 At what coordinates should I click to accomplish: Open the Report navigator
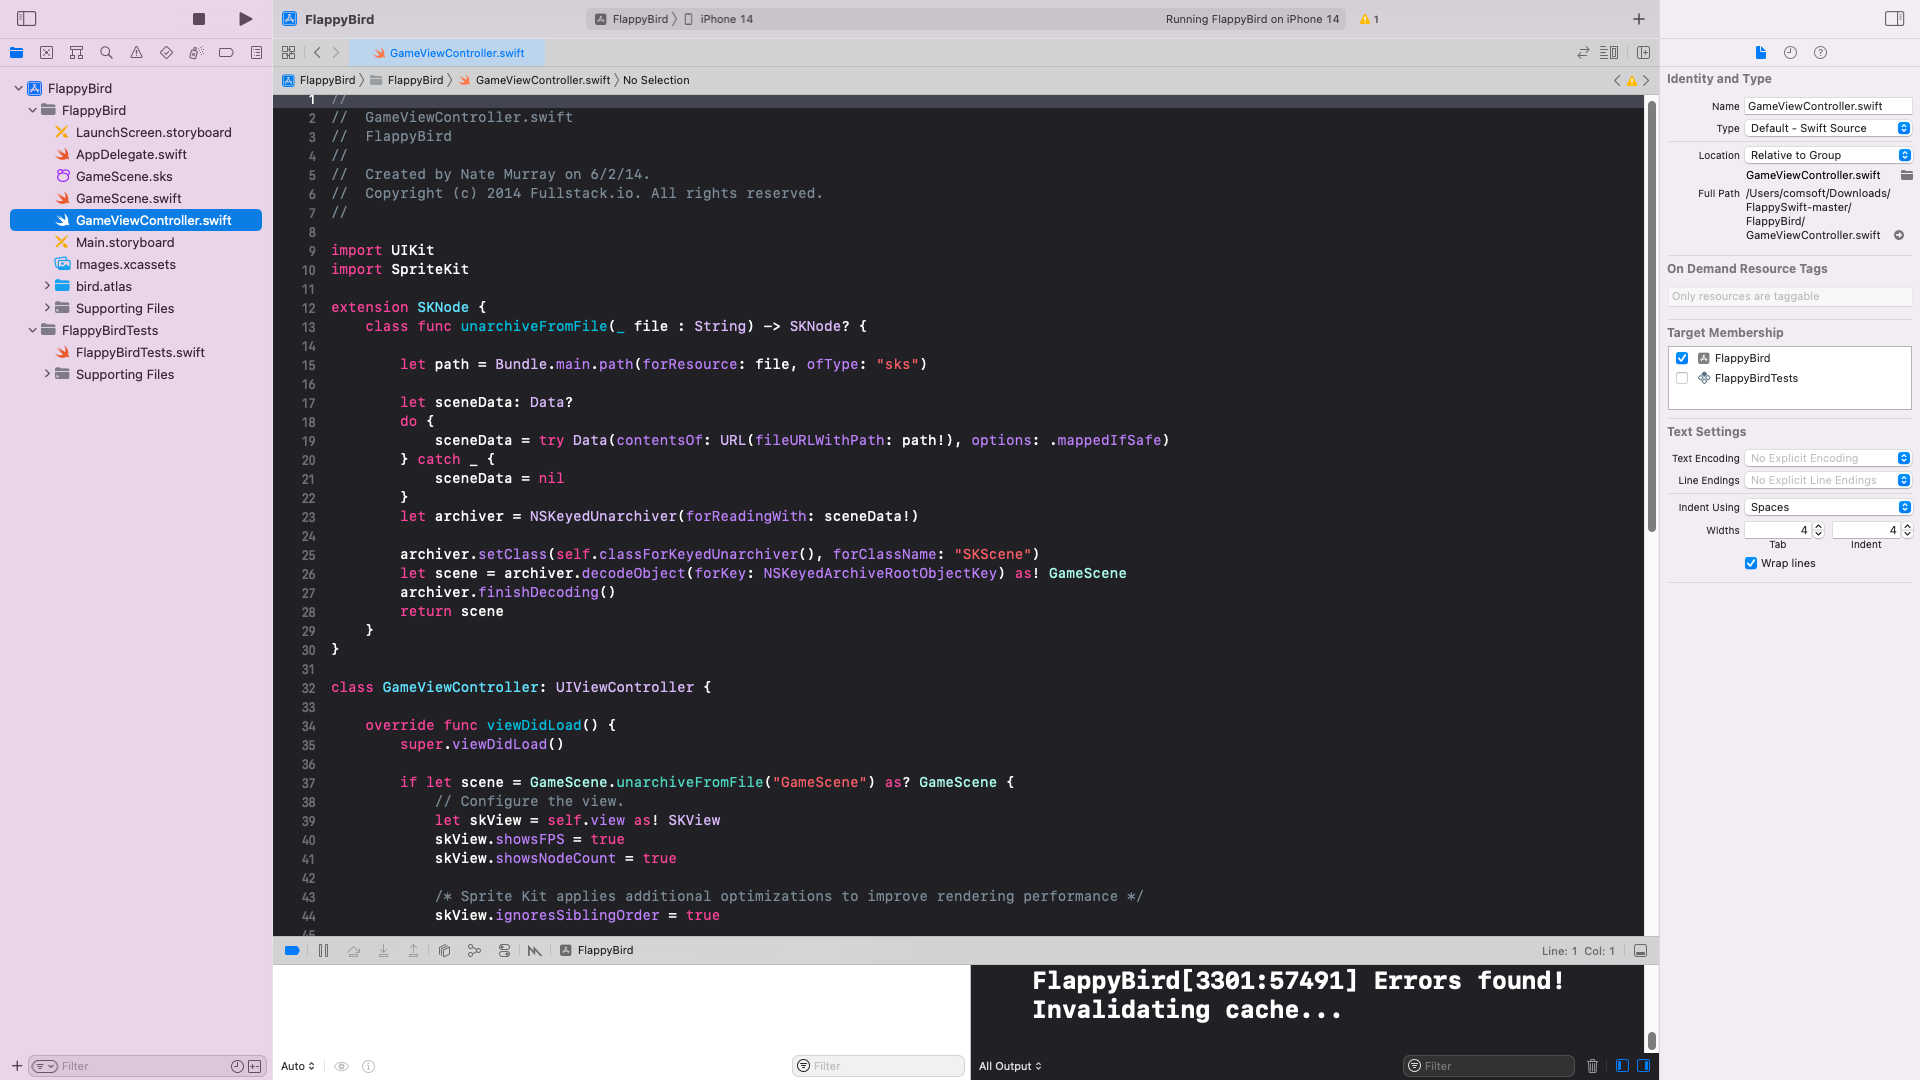[x=257, y=53]
